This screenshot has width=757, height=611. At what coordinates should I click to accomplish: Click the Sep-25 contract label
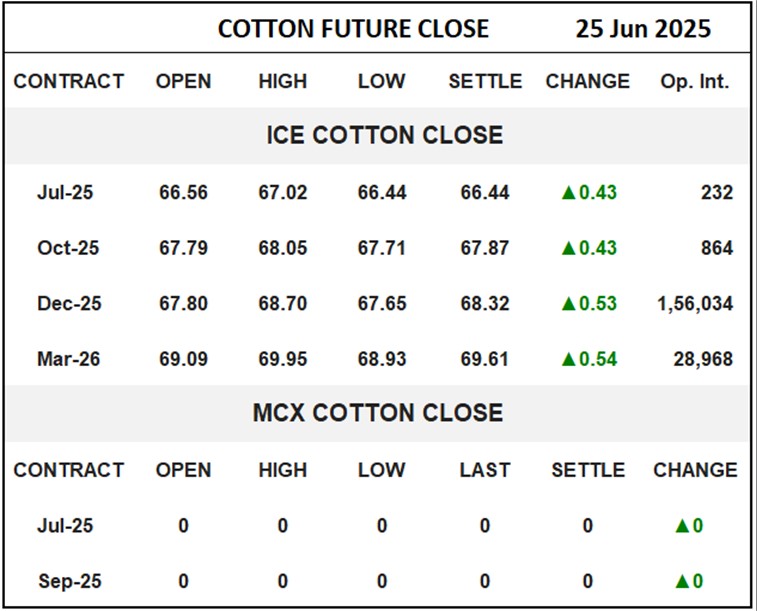[69, 581]
